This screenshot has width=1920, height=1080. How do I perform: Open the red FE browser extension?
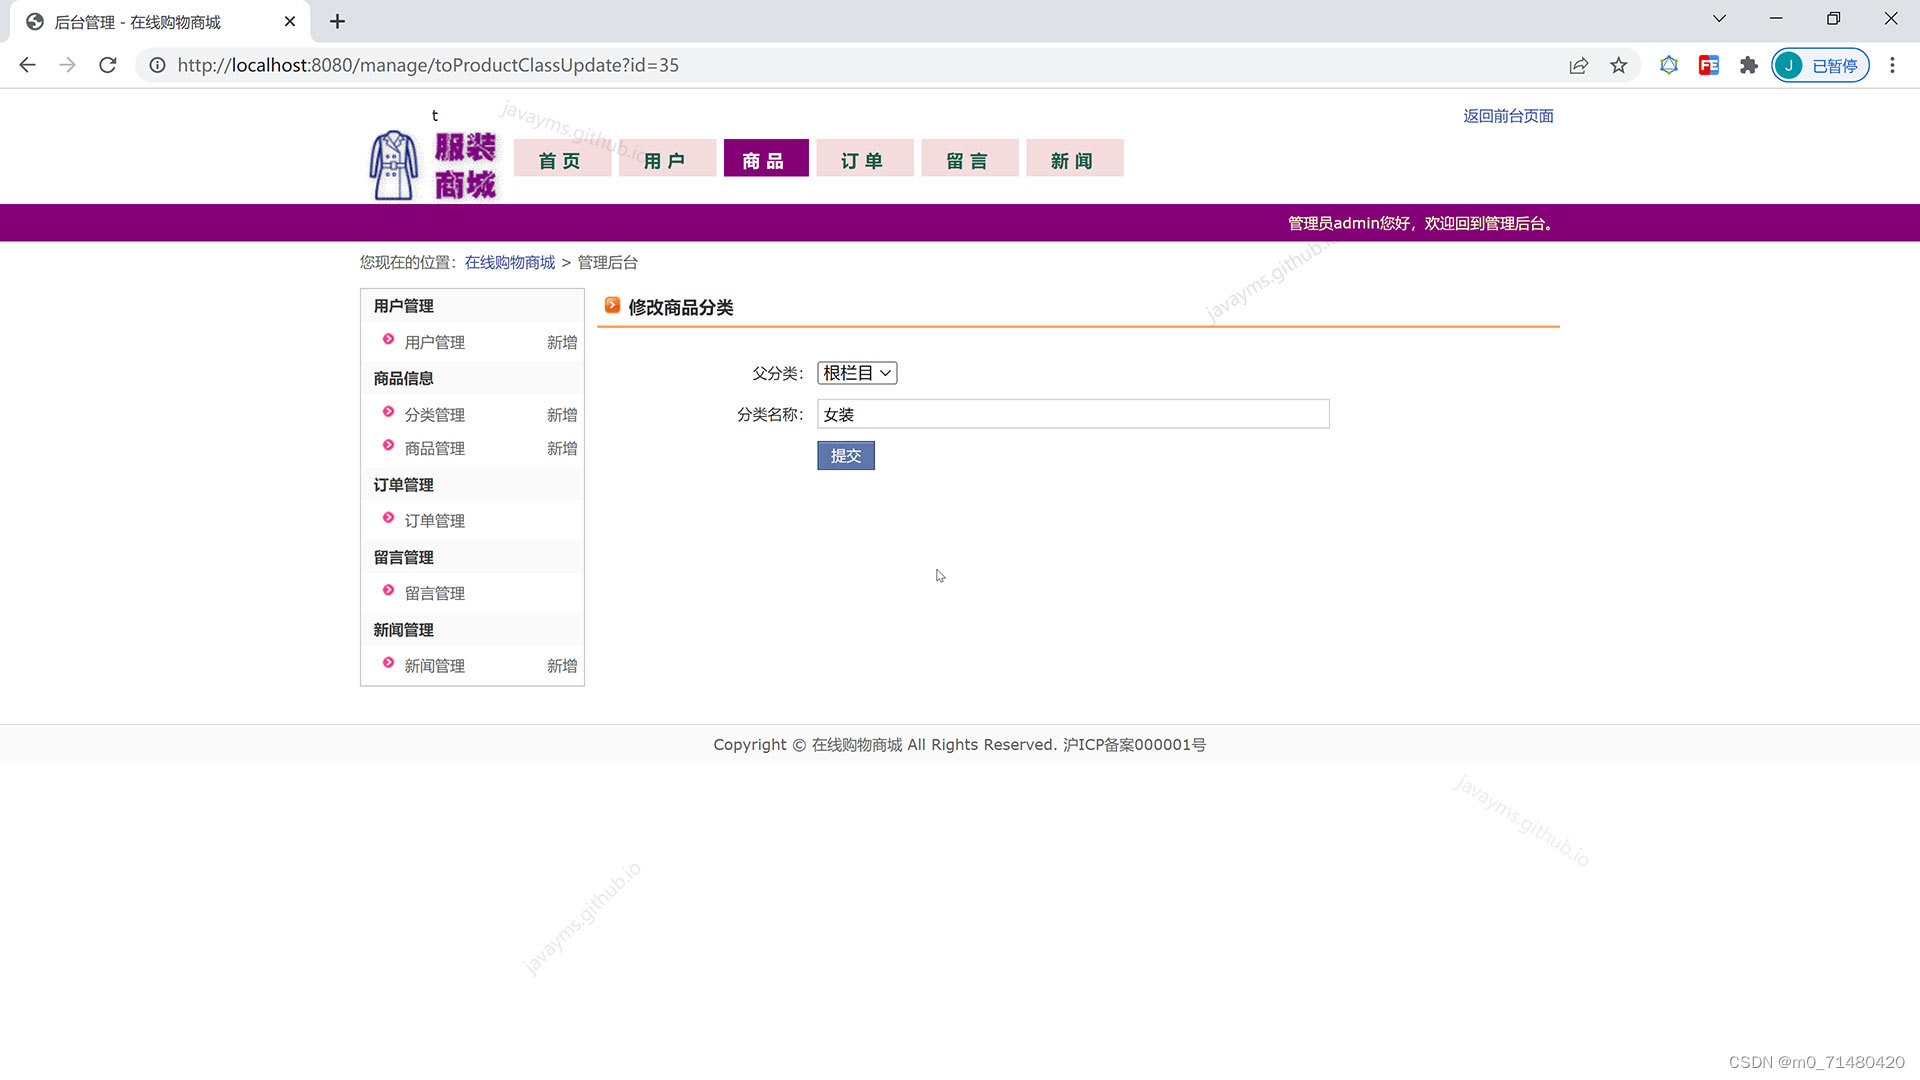(1708, 65)
